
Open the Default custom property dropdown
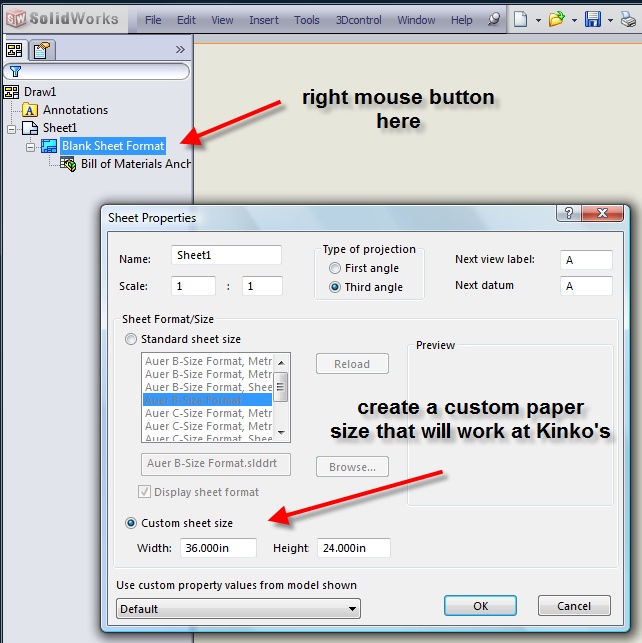238,609
